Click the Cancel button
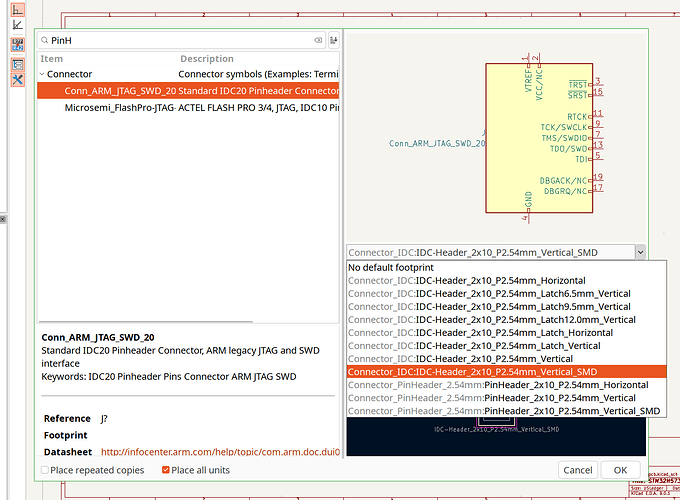Viewport: 680px width, 500px height. pyautogui.click(x=578, y=470)
